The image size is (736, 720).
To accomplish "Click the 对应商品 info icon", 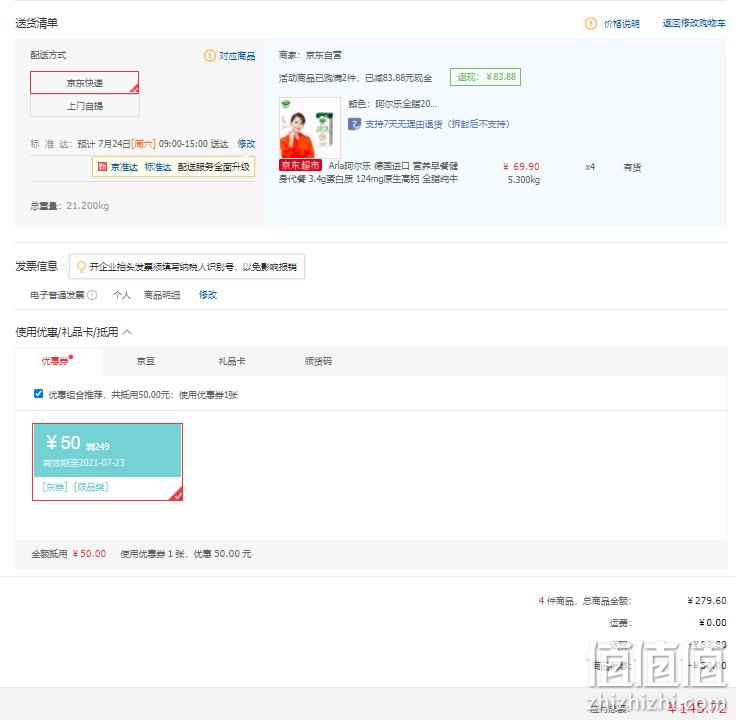I will coord(209,55).
